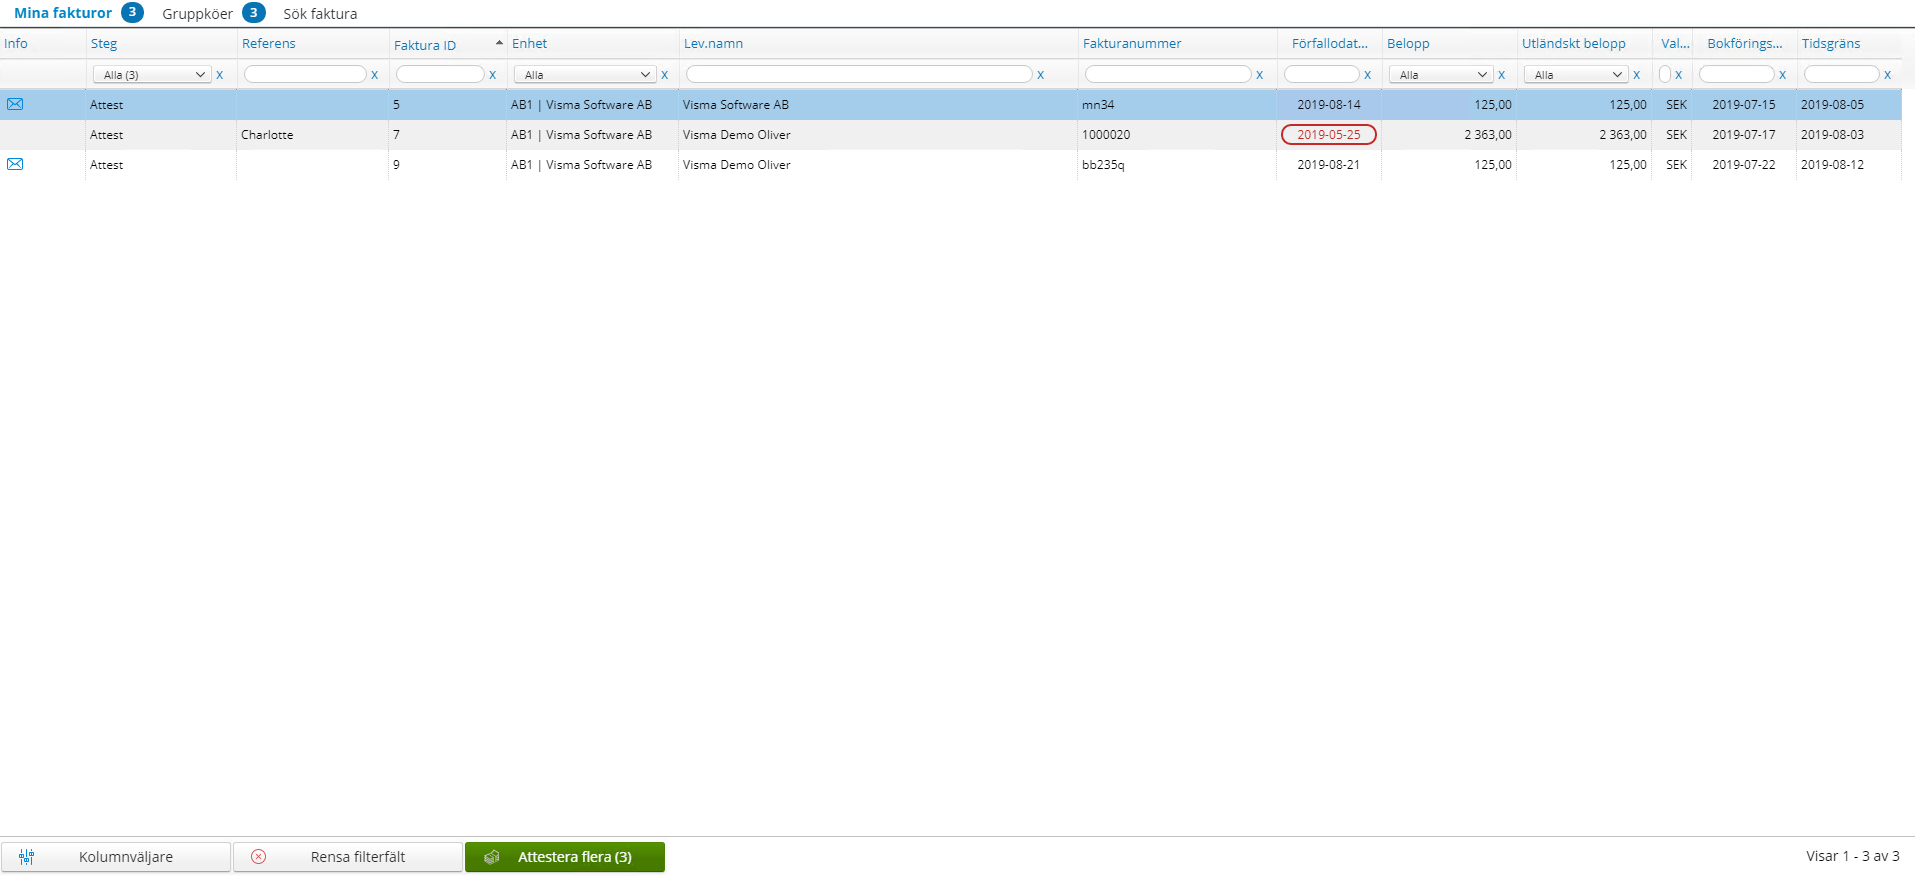Click booking date 2019-07-22
1915x876 pixels.
pos(1744,165)
